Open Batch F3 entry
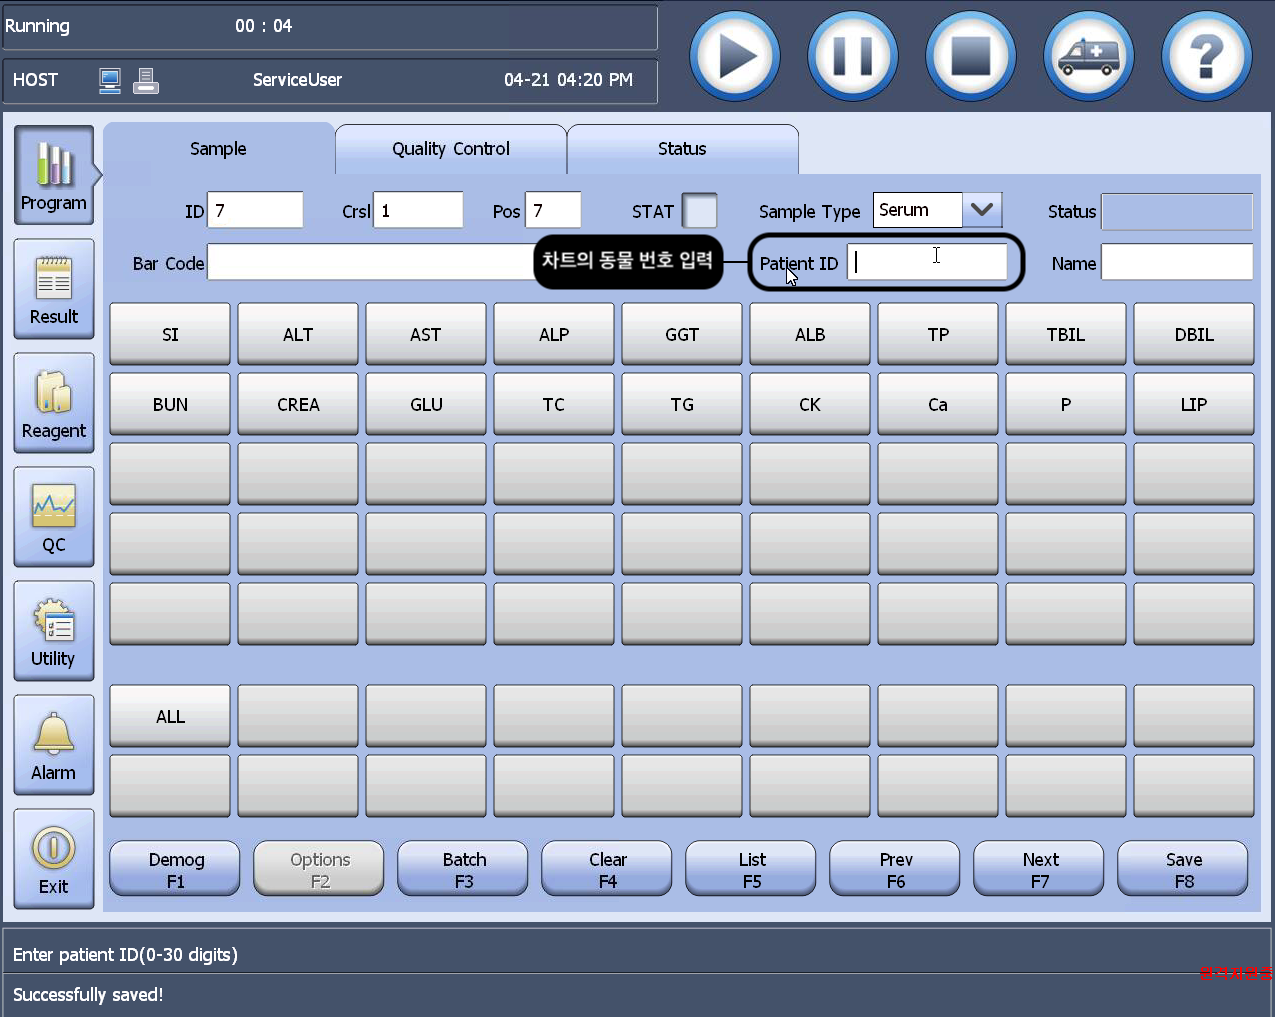Image resolution: width=1275 pixels, height=1017 pixels. [x=463, y=869]
